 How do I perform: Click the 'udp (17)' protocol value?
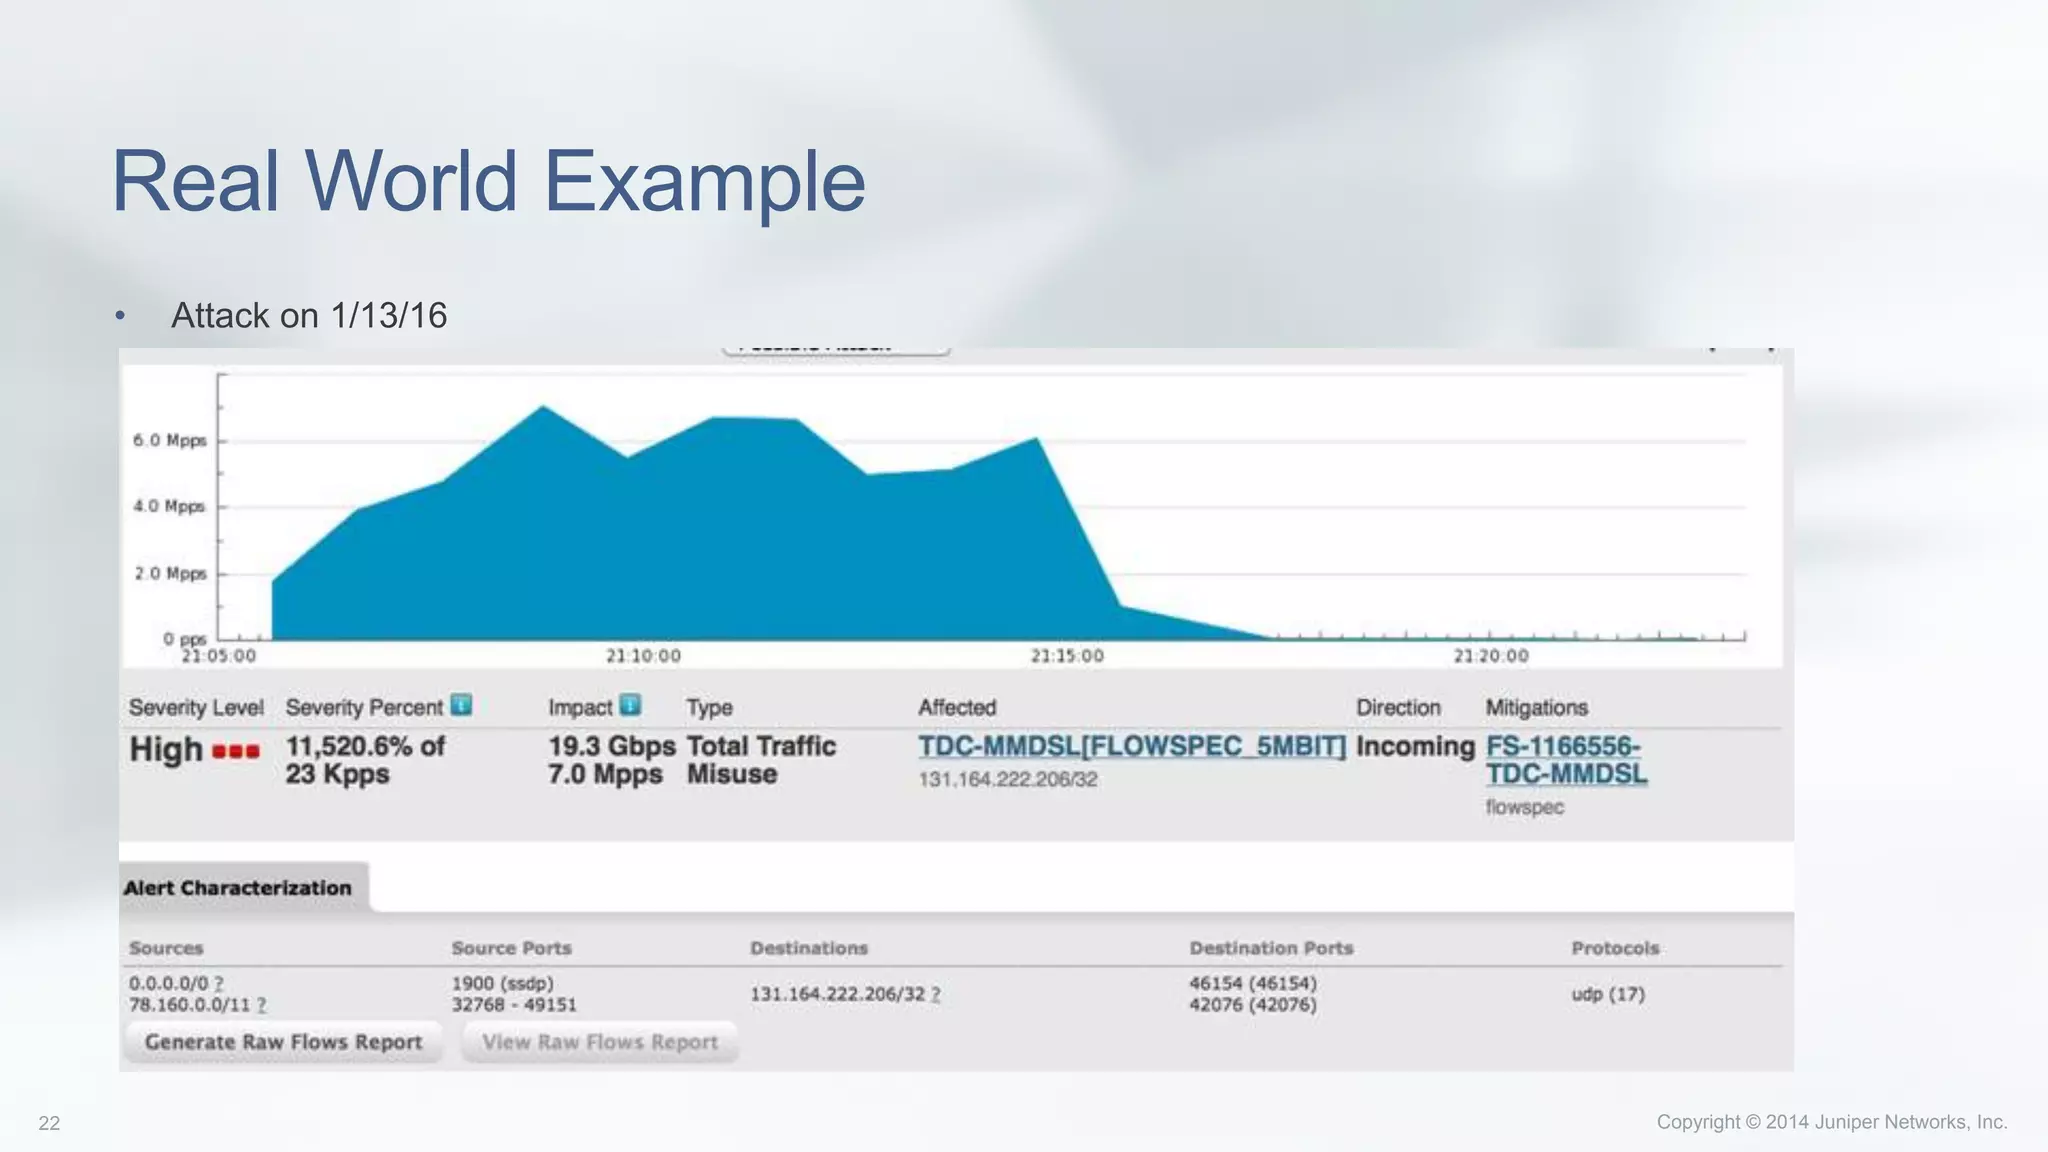(1608, 995)
